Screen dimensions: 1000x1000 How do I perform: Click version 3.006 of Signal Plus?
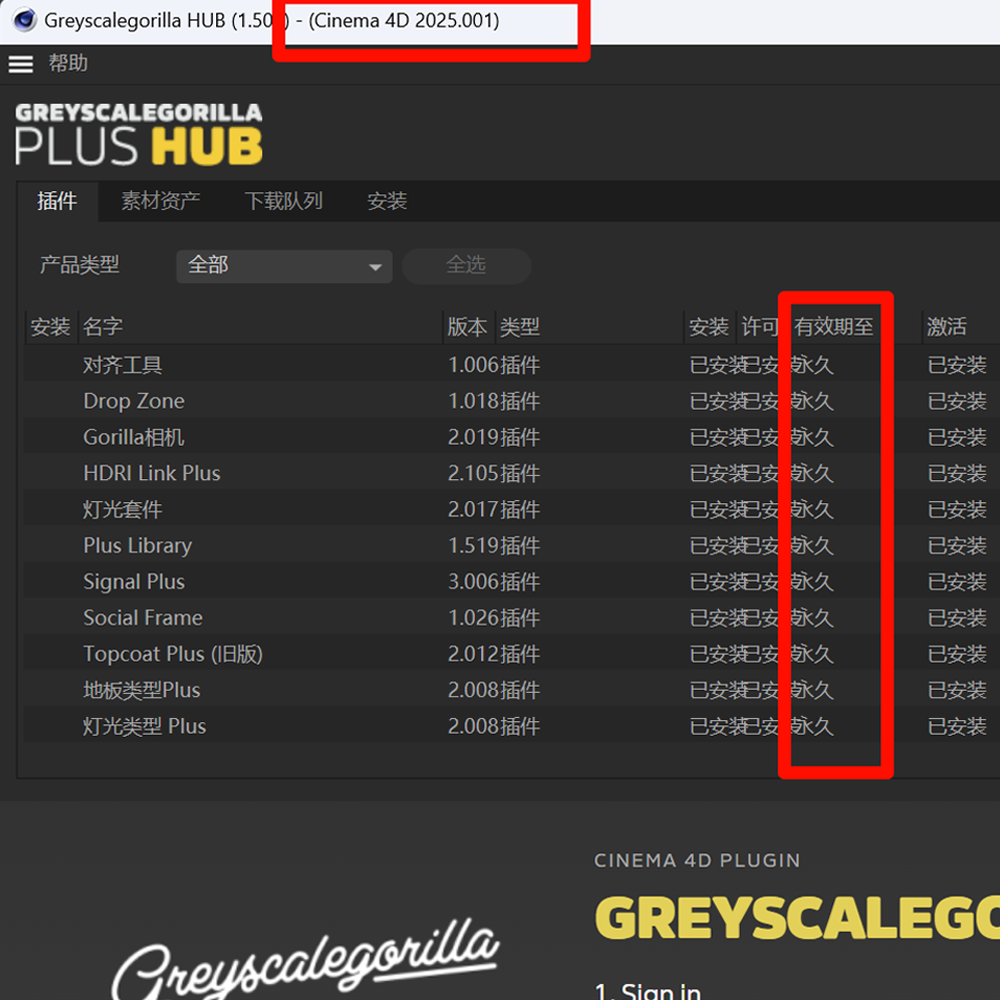point(473,582)
